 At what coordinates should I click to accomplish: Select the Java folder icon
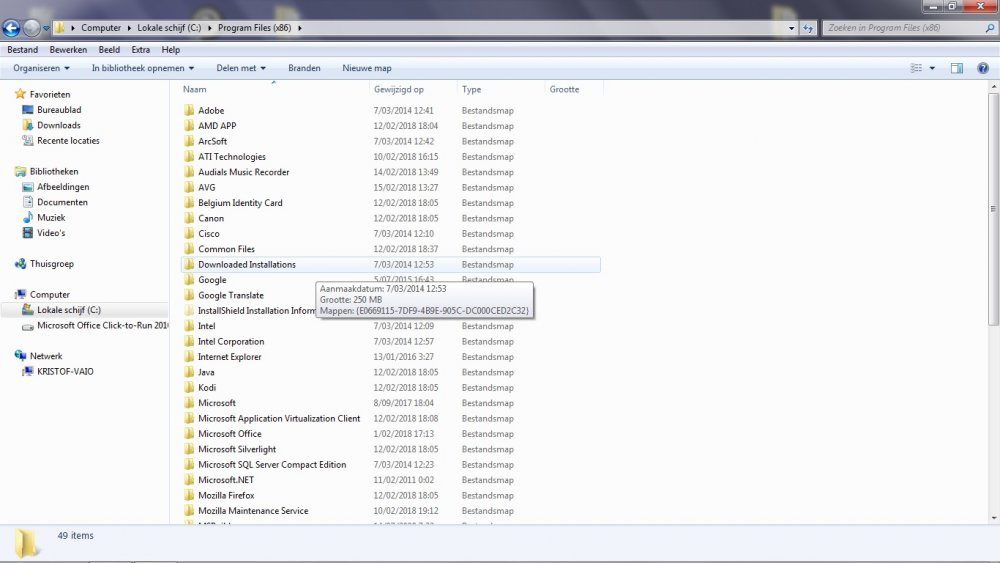(189, 372)
